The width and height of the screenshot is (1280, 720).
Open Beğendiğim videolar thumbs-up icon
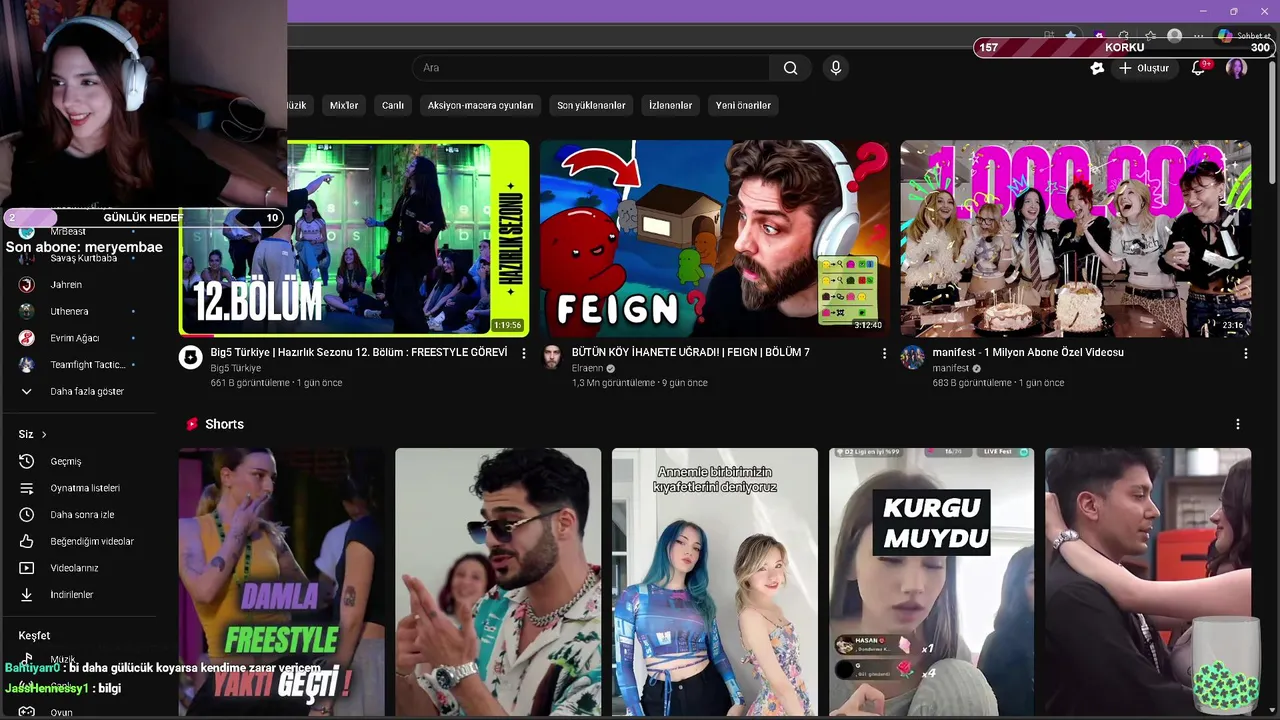[x=27, y=541]
